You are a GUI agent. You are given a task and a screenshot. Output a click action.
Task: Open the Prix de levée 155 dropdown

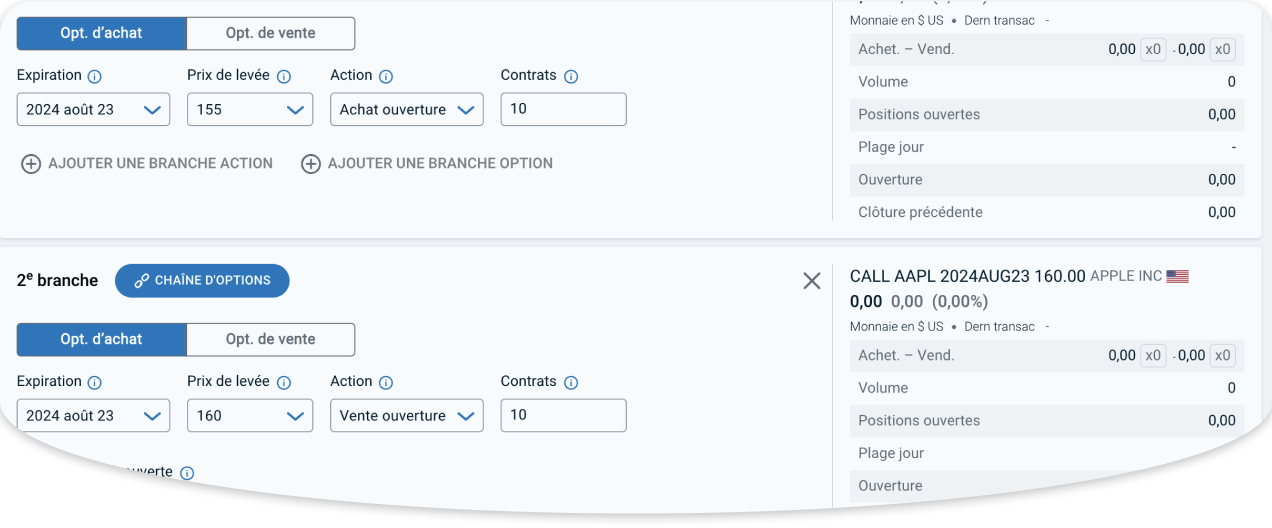tap(250, 109)
